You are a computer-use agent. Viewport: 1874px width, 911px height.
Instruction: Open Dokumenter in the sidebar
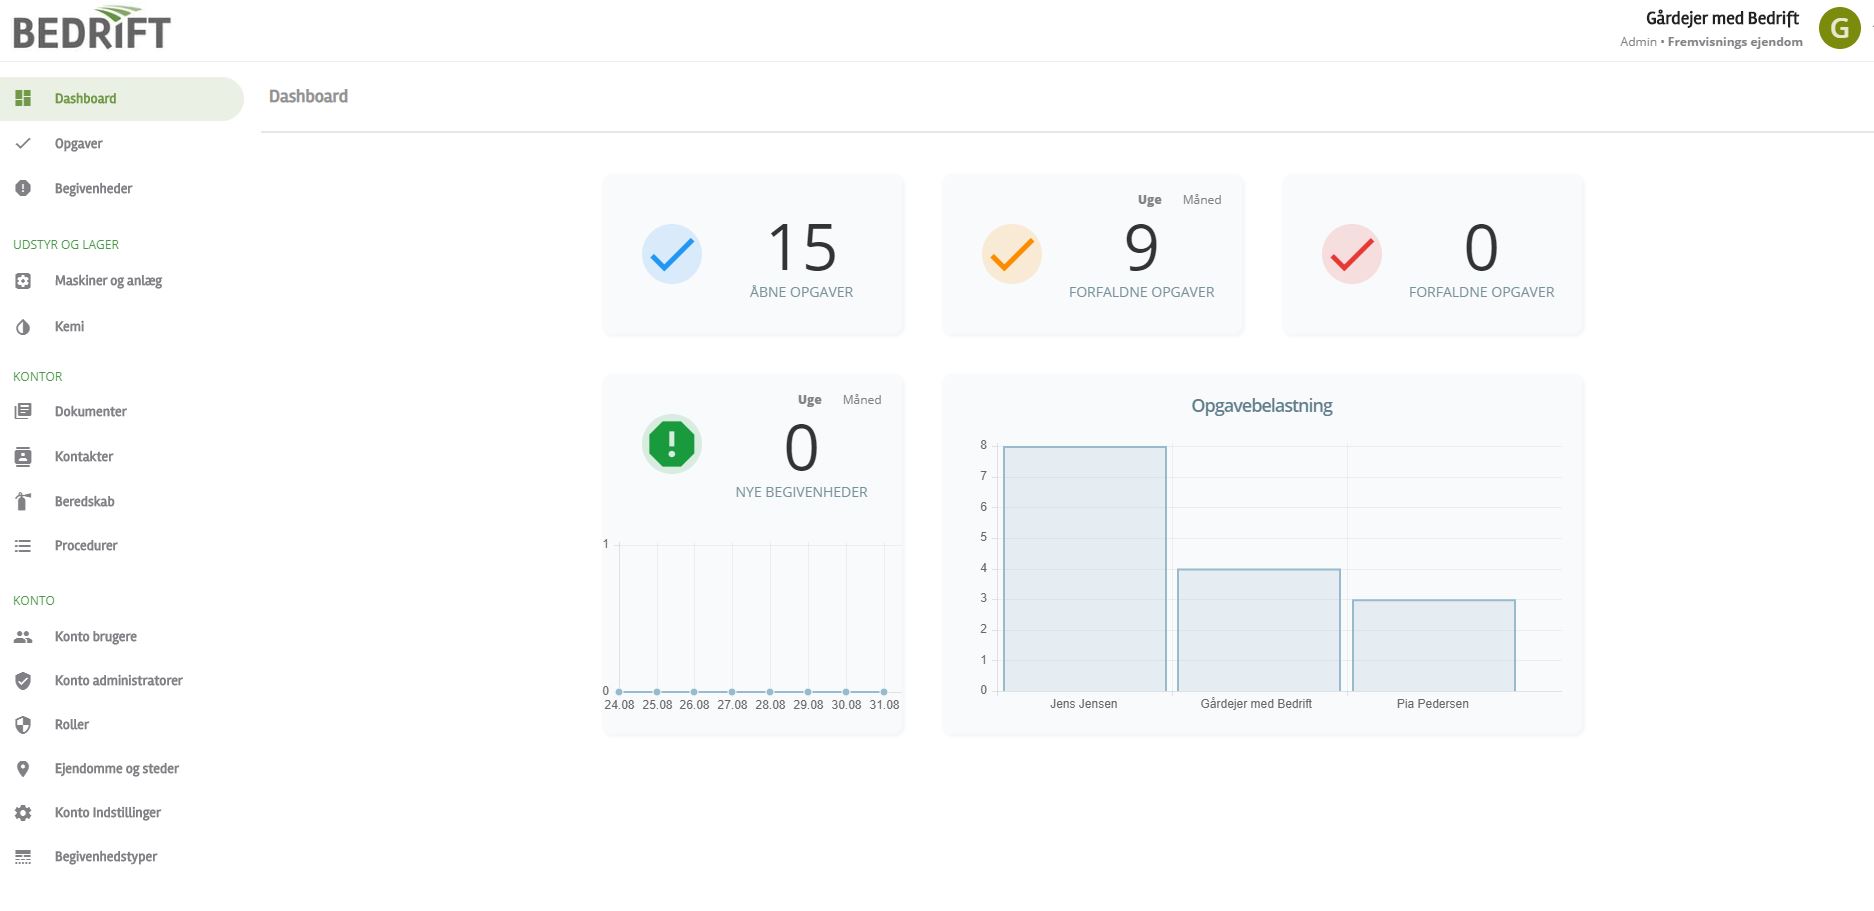pyautogui.click(x=90, y=412)
